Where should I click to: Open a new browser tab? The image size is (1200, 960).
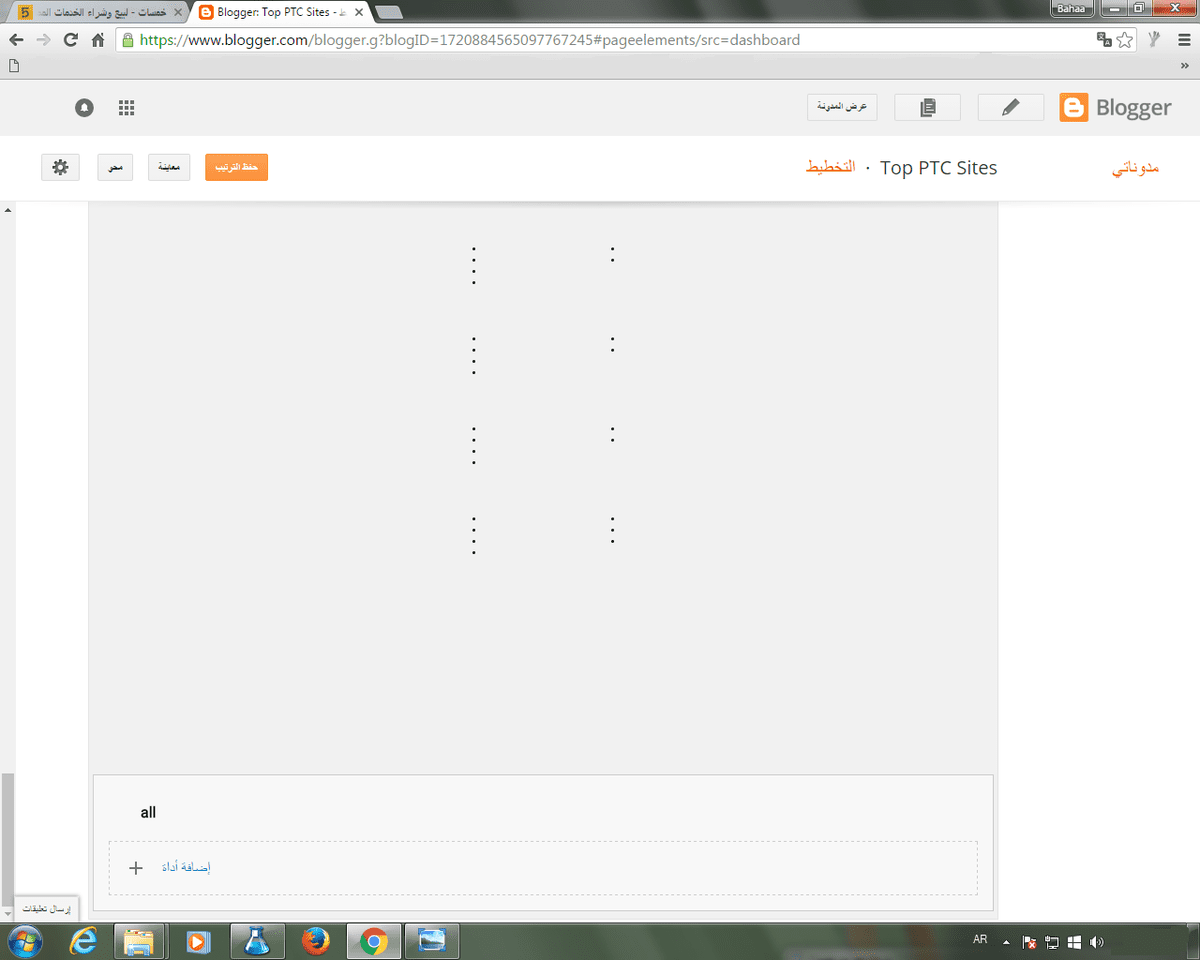[x=388, y=12]
